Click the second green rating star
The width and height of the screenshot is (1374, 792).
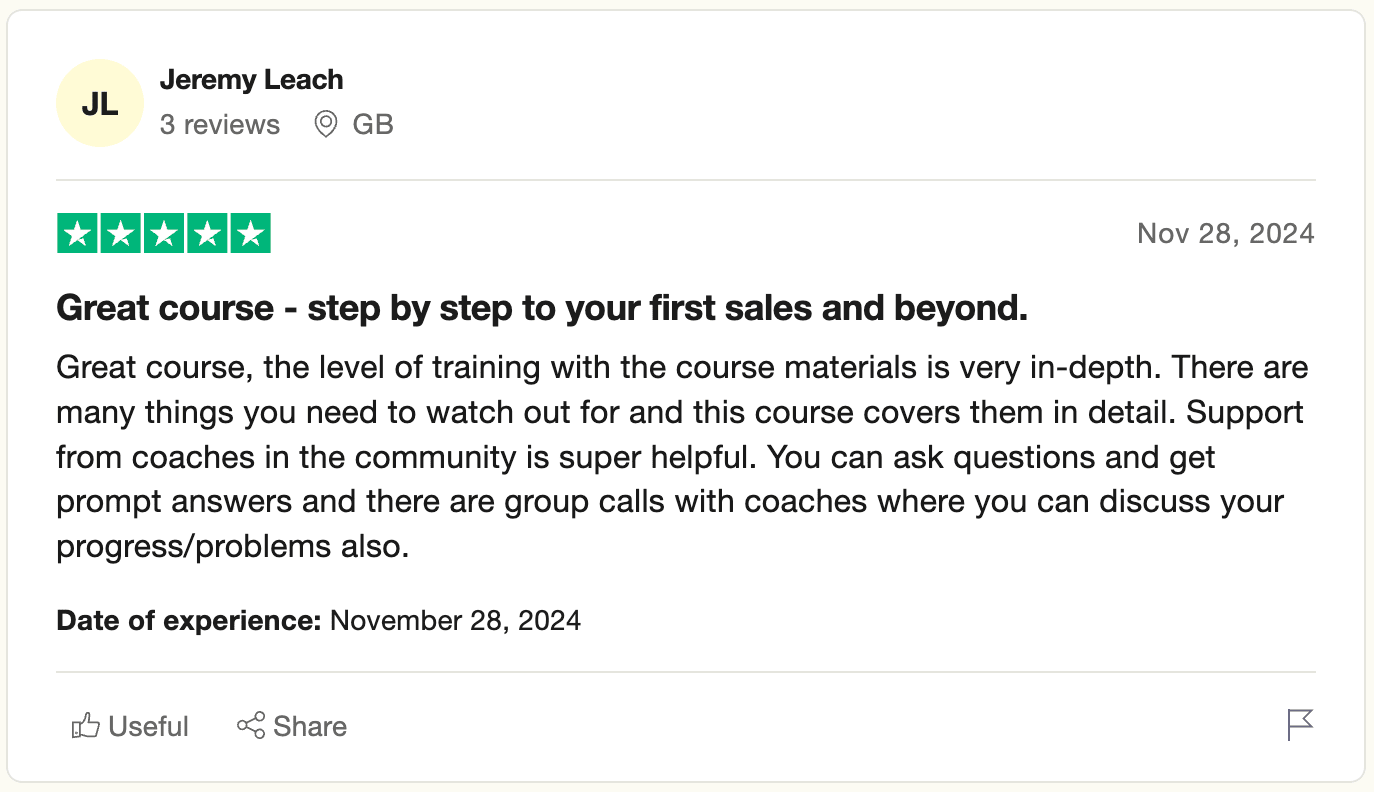120,234
